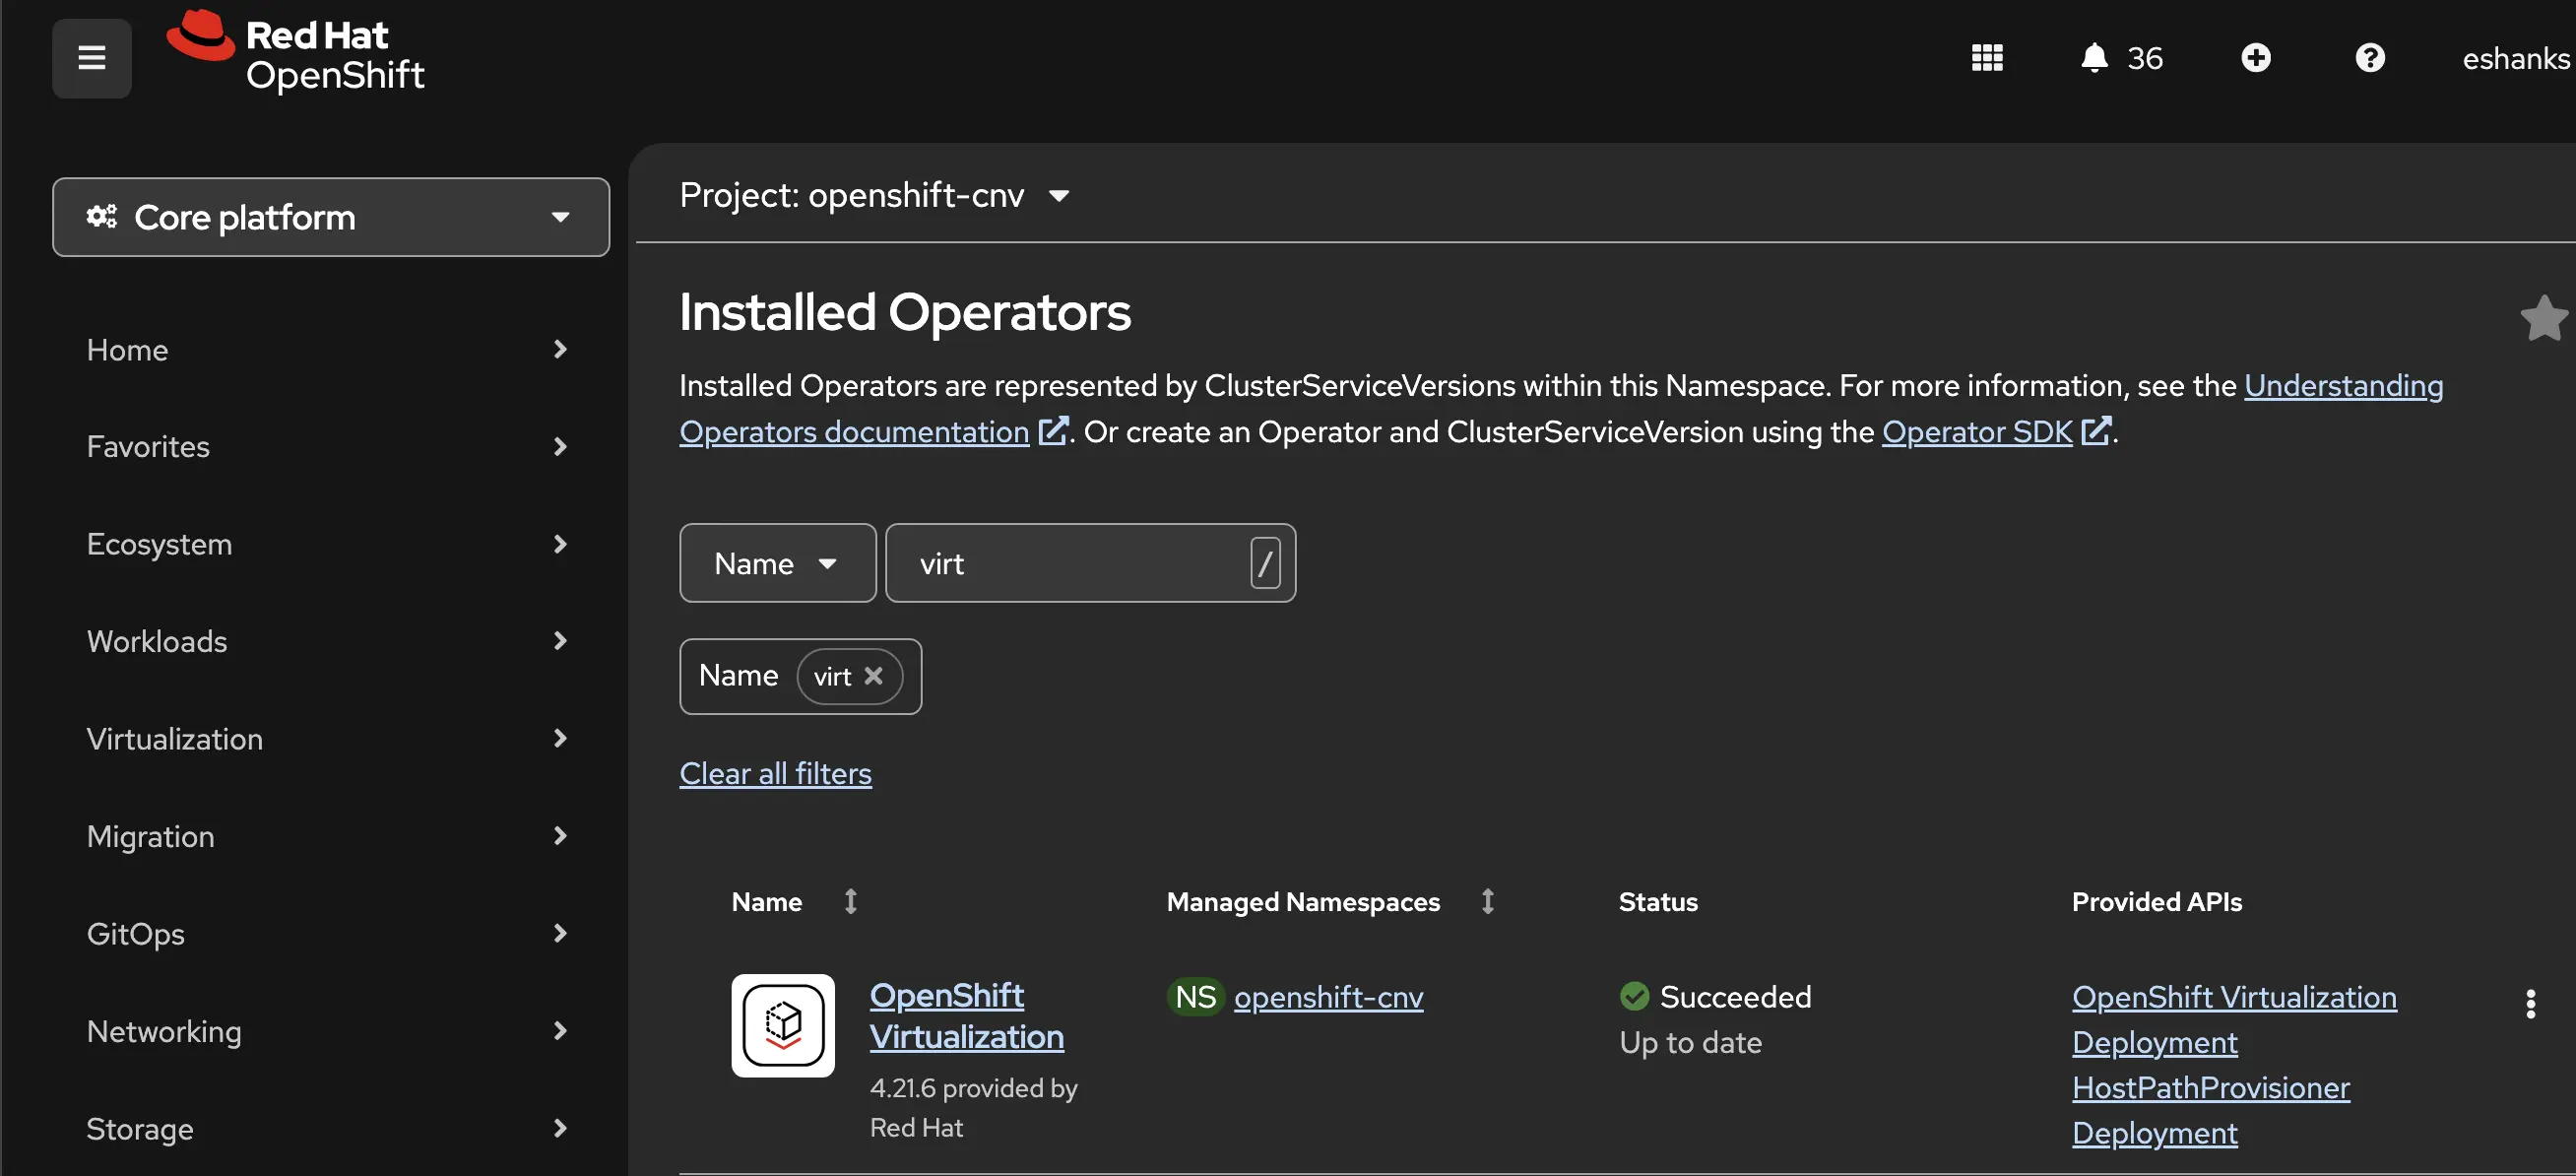
Task: Toggle the hamburger navigation menu
Action: [91, 58]
